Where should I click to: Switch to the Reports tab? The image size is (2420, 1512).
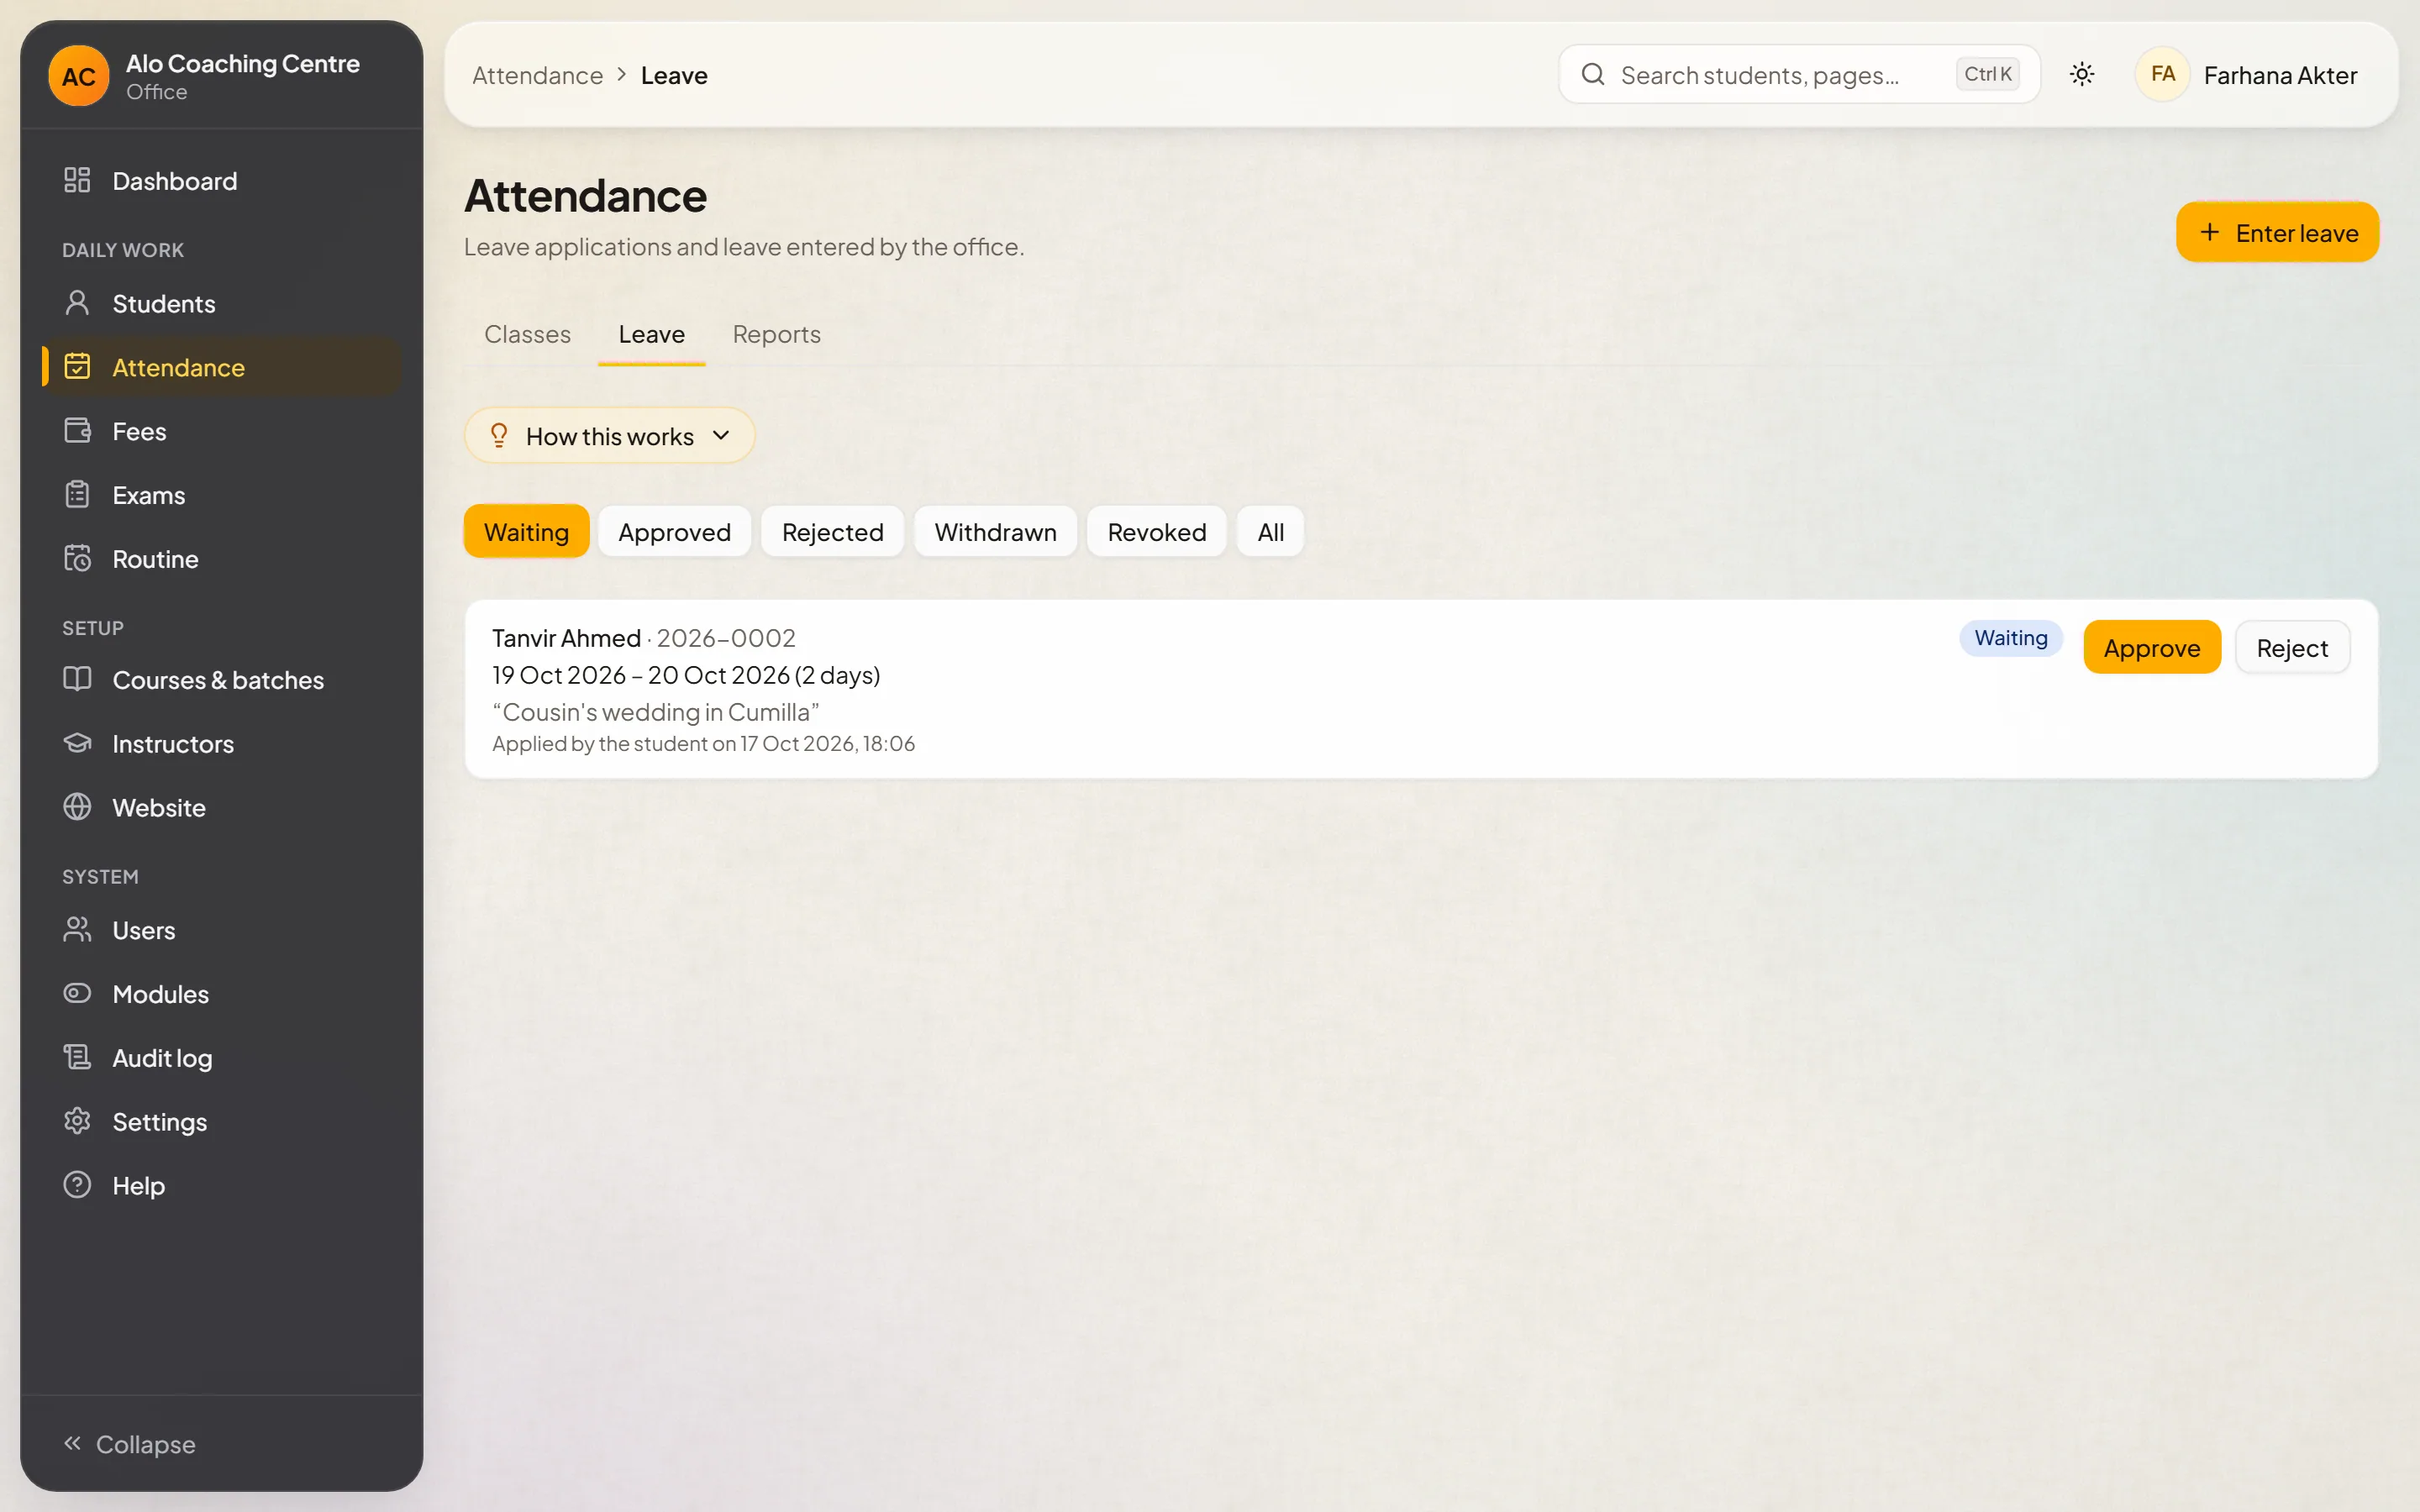click(x=776, y=334)
